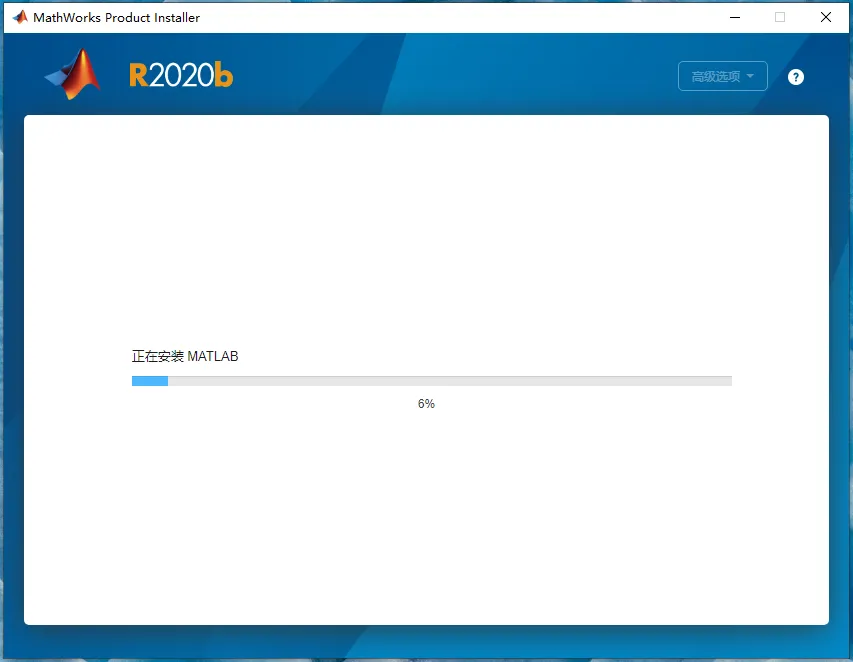Screen dimensions: 853x662
Task: Close the MathWorks Product Installer window
Action: tap(825, 17)
